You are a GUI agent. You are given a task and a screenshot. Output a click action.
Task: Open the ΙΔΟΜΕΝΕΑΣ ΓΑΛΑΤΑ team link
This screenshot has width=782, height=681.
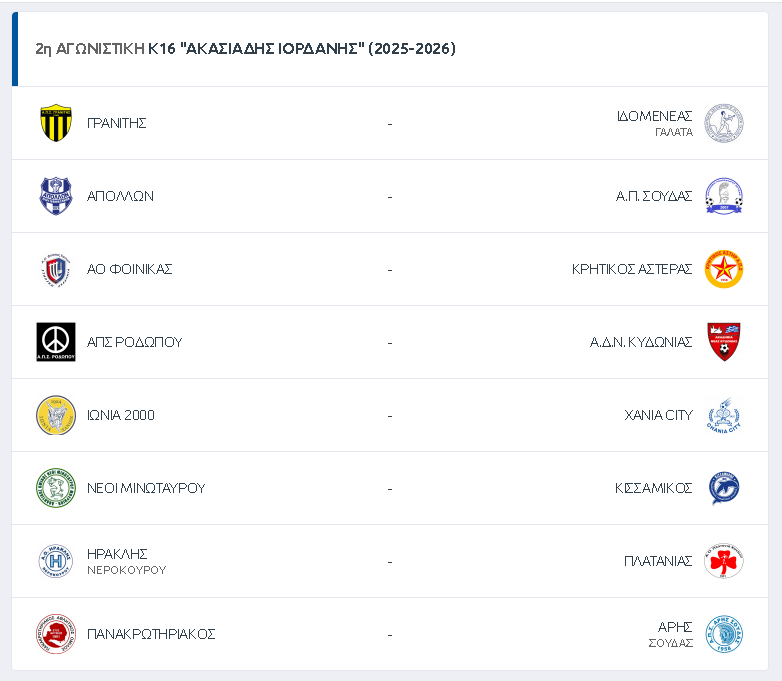[655, 123]
